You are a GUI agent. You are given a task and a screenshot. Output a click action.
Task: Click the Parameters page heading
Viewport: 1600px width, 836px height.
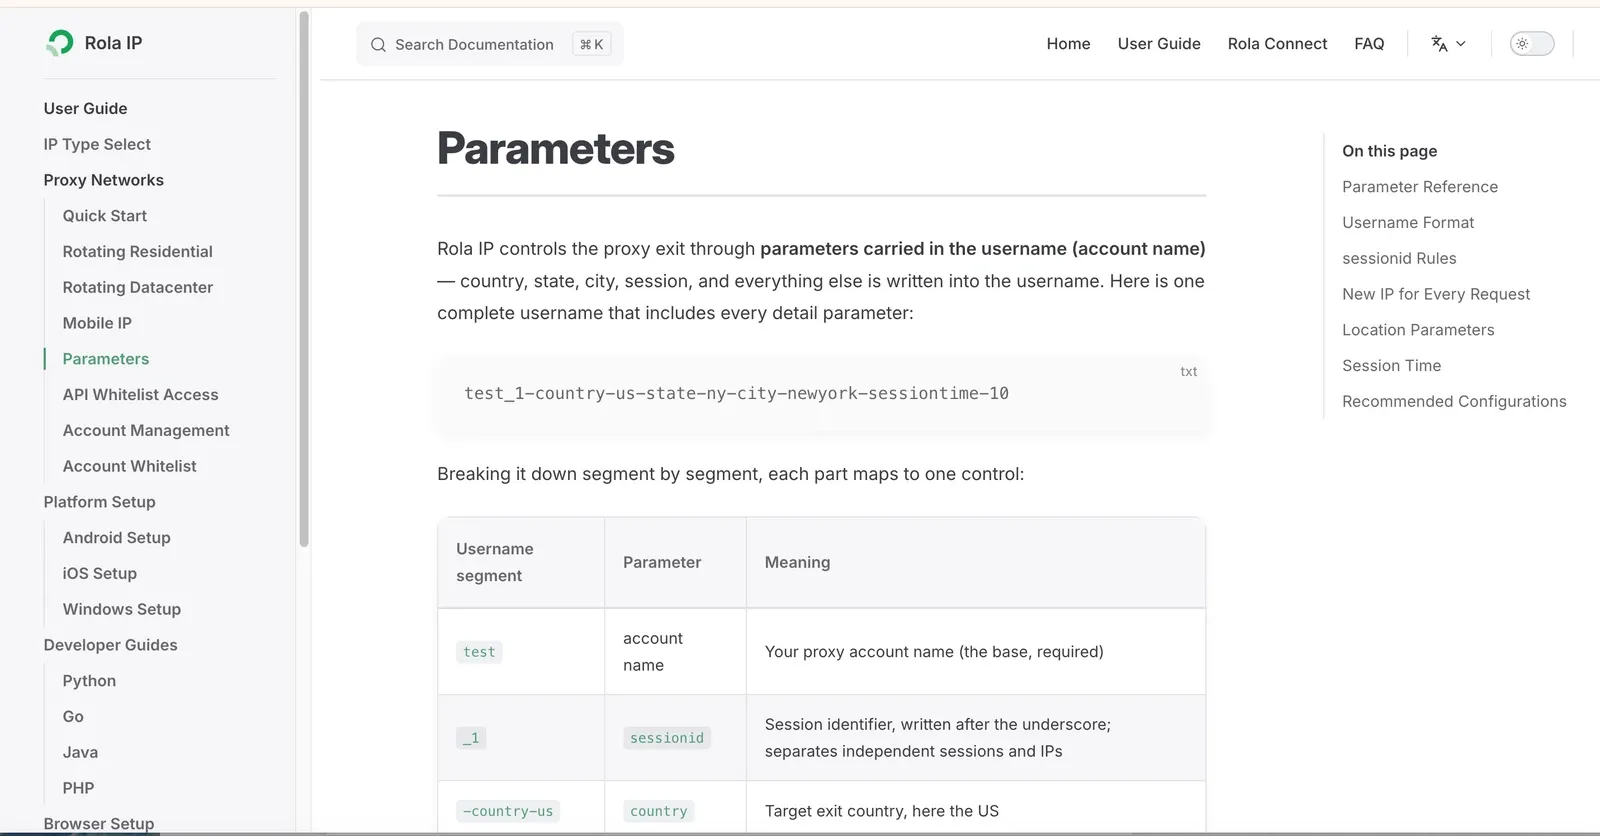click(555, 148)
